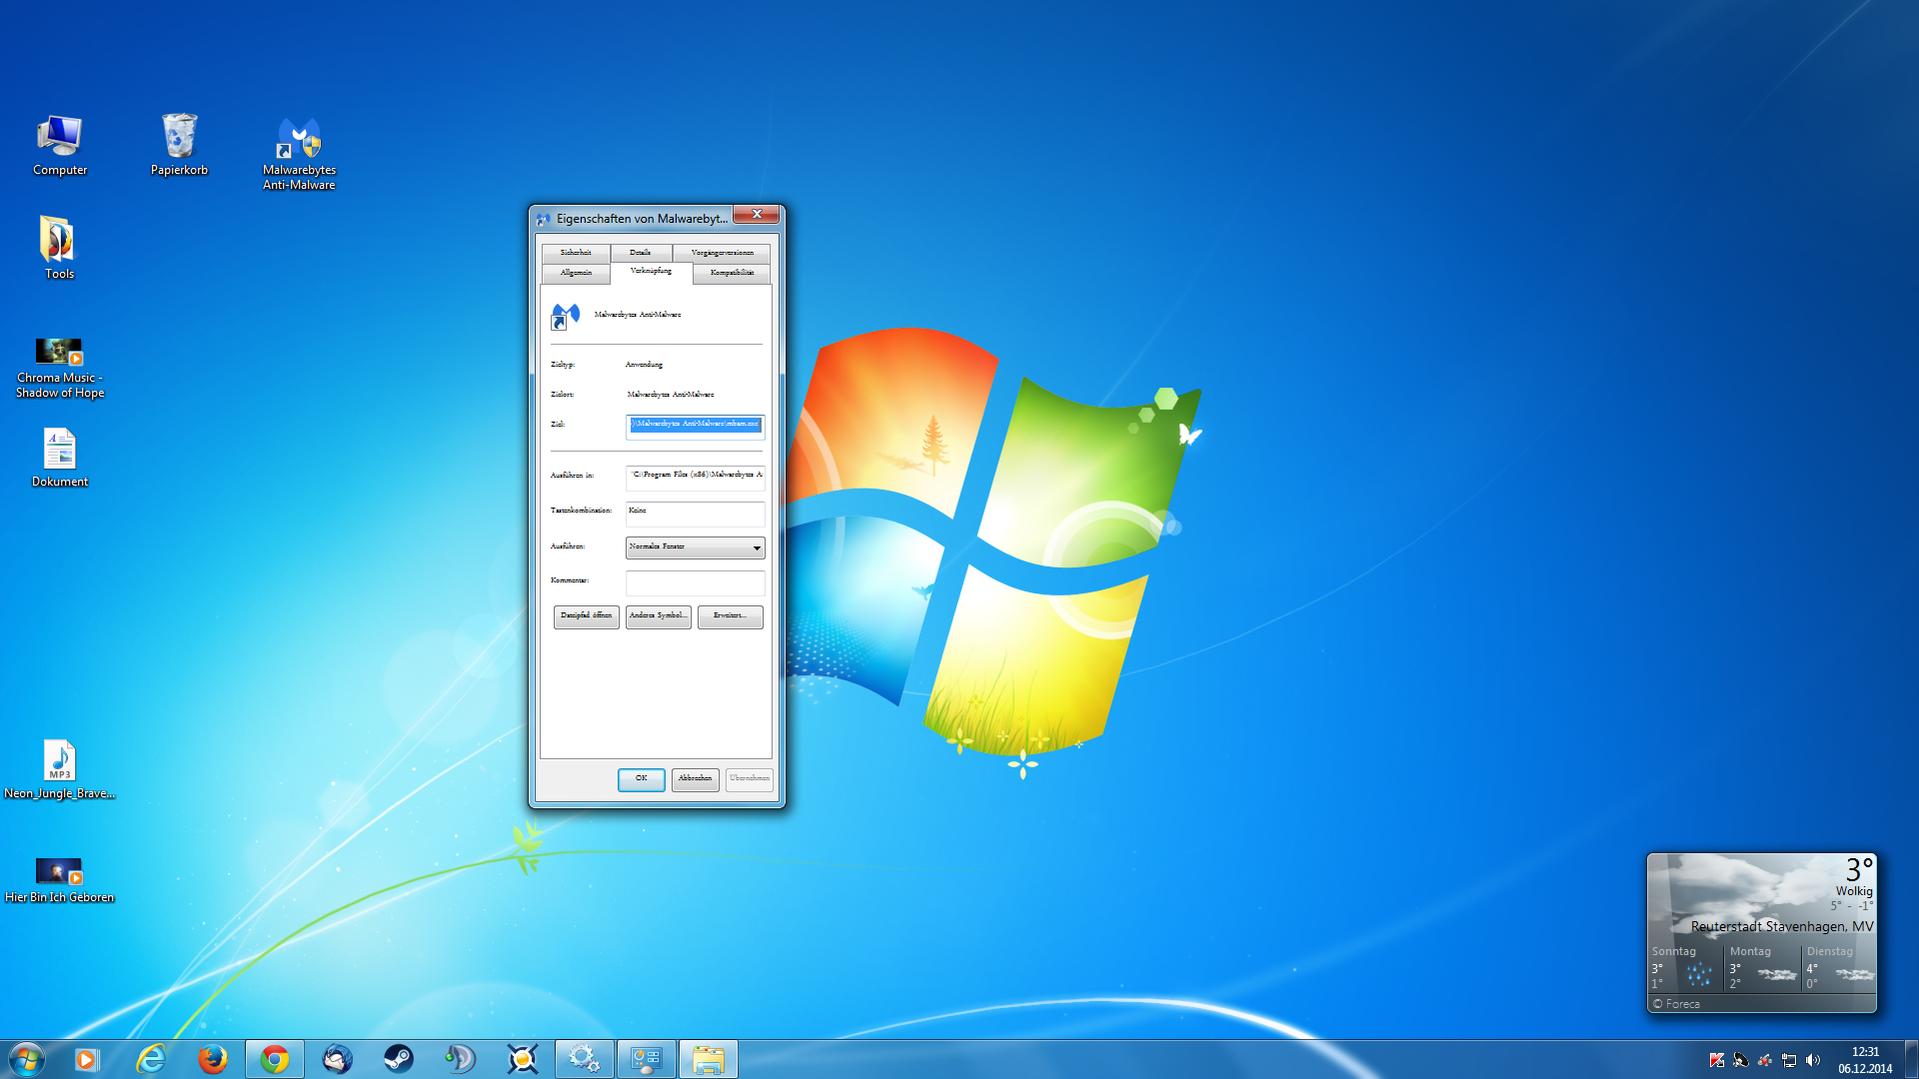The height and width of the screenshot is (1079, 1919).
Task: Click the Wolkig condition text in weather gadget
Action: [1854, 891]
